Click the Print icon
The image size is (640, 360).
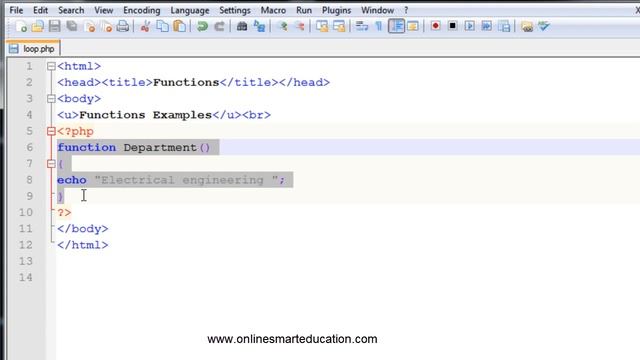(123, 27)
